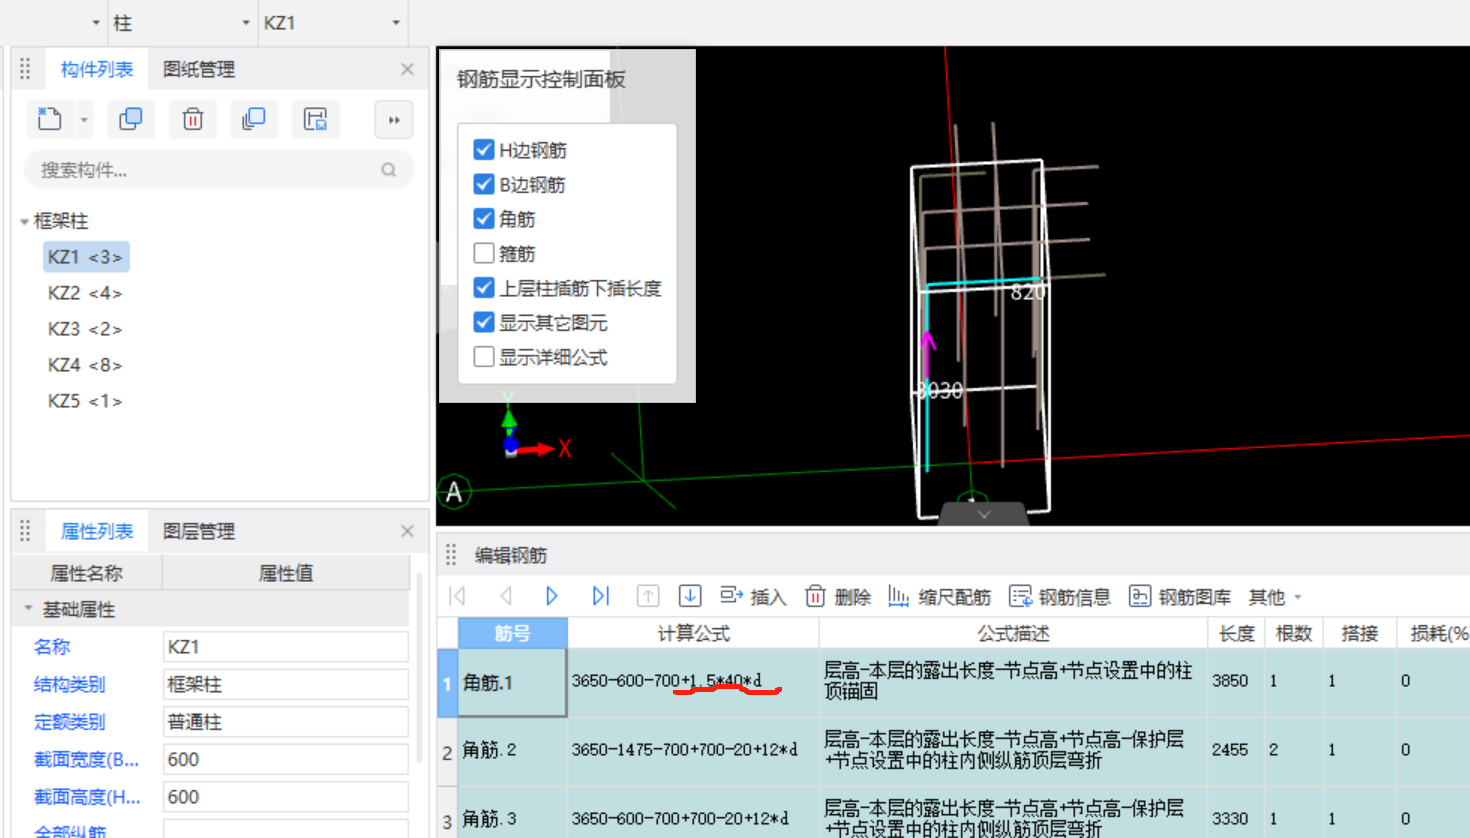Select KZ2 <4> in the component tree
This screenshot has height=838, width=1470.
(x=85, y=293)
